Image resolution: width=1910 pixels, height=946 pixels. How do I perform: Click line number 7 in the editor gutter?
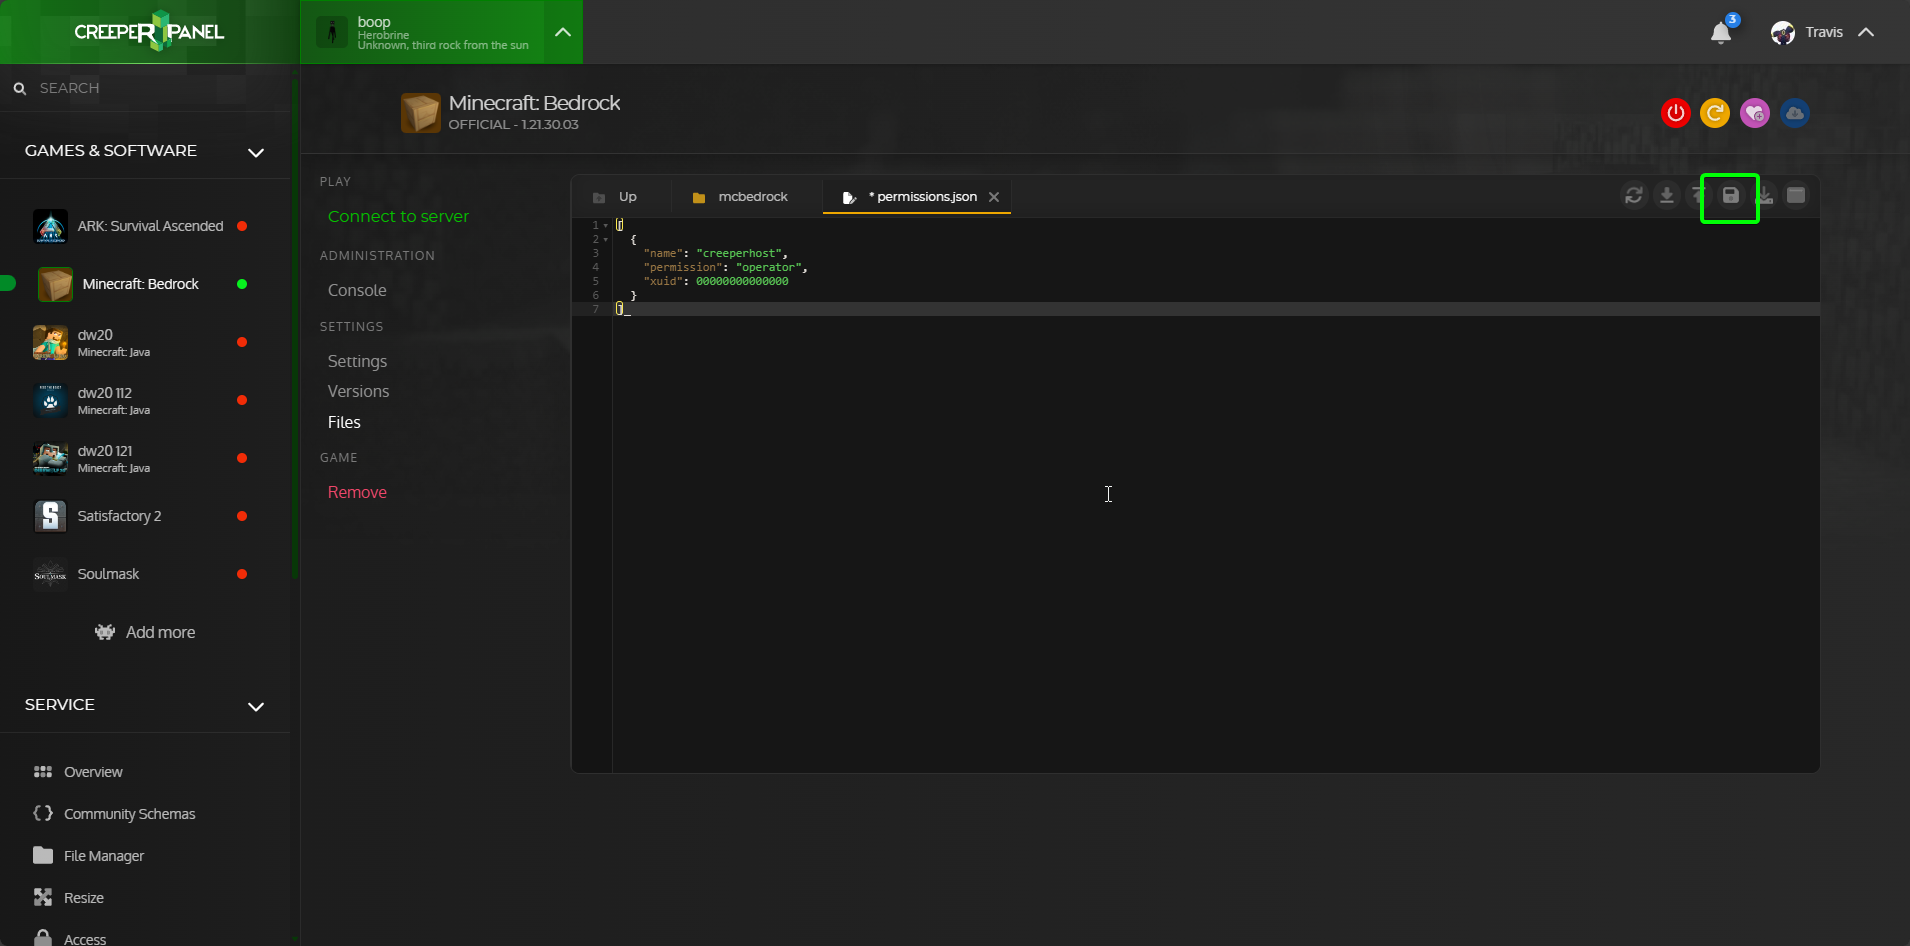point(596,309)
